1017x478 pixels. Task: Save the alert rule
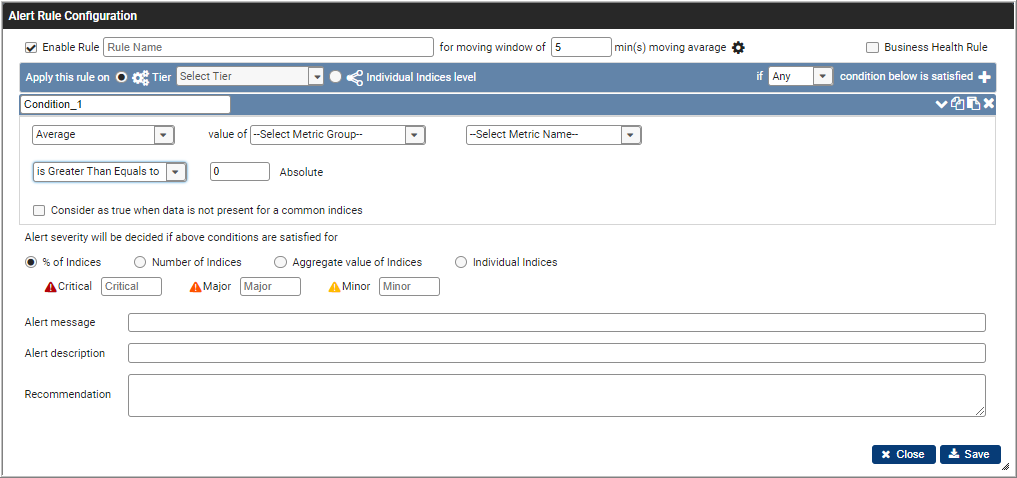(970, 454)
